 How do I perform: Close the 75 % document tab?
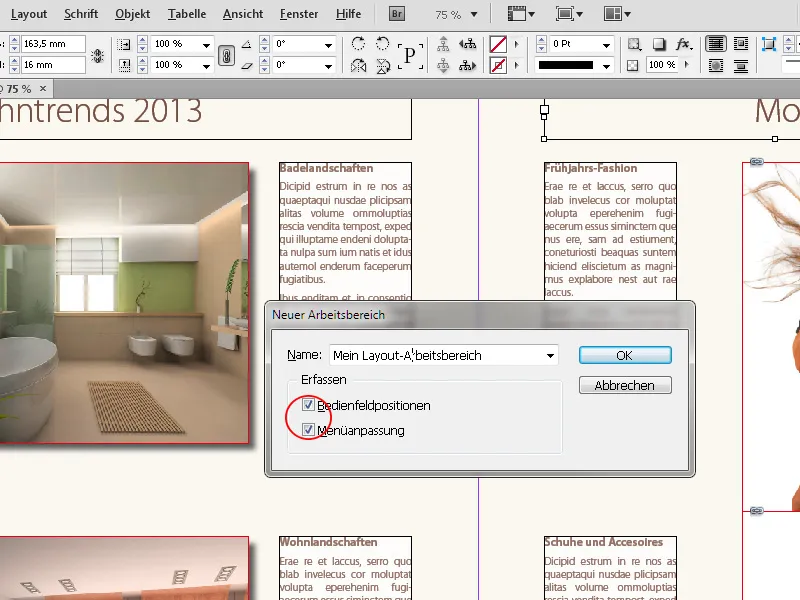pyautogui.click(x=43, y=89)
